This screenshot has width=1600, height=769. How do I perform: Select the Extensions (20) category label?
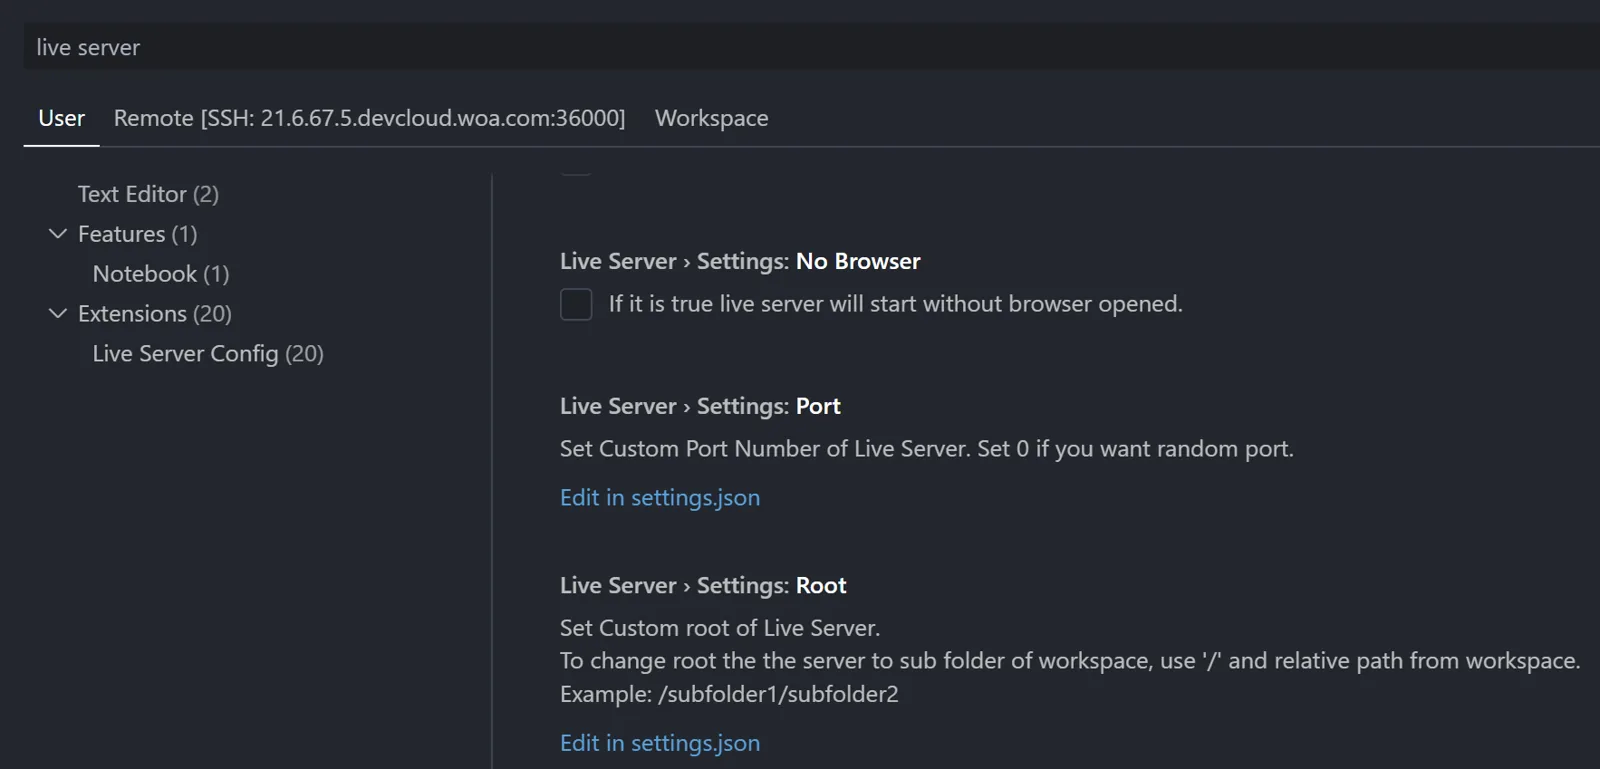(154, 314)
